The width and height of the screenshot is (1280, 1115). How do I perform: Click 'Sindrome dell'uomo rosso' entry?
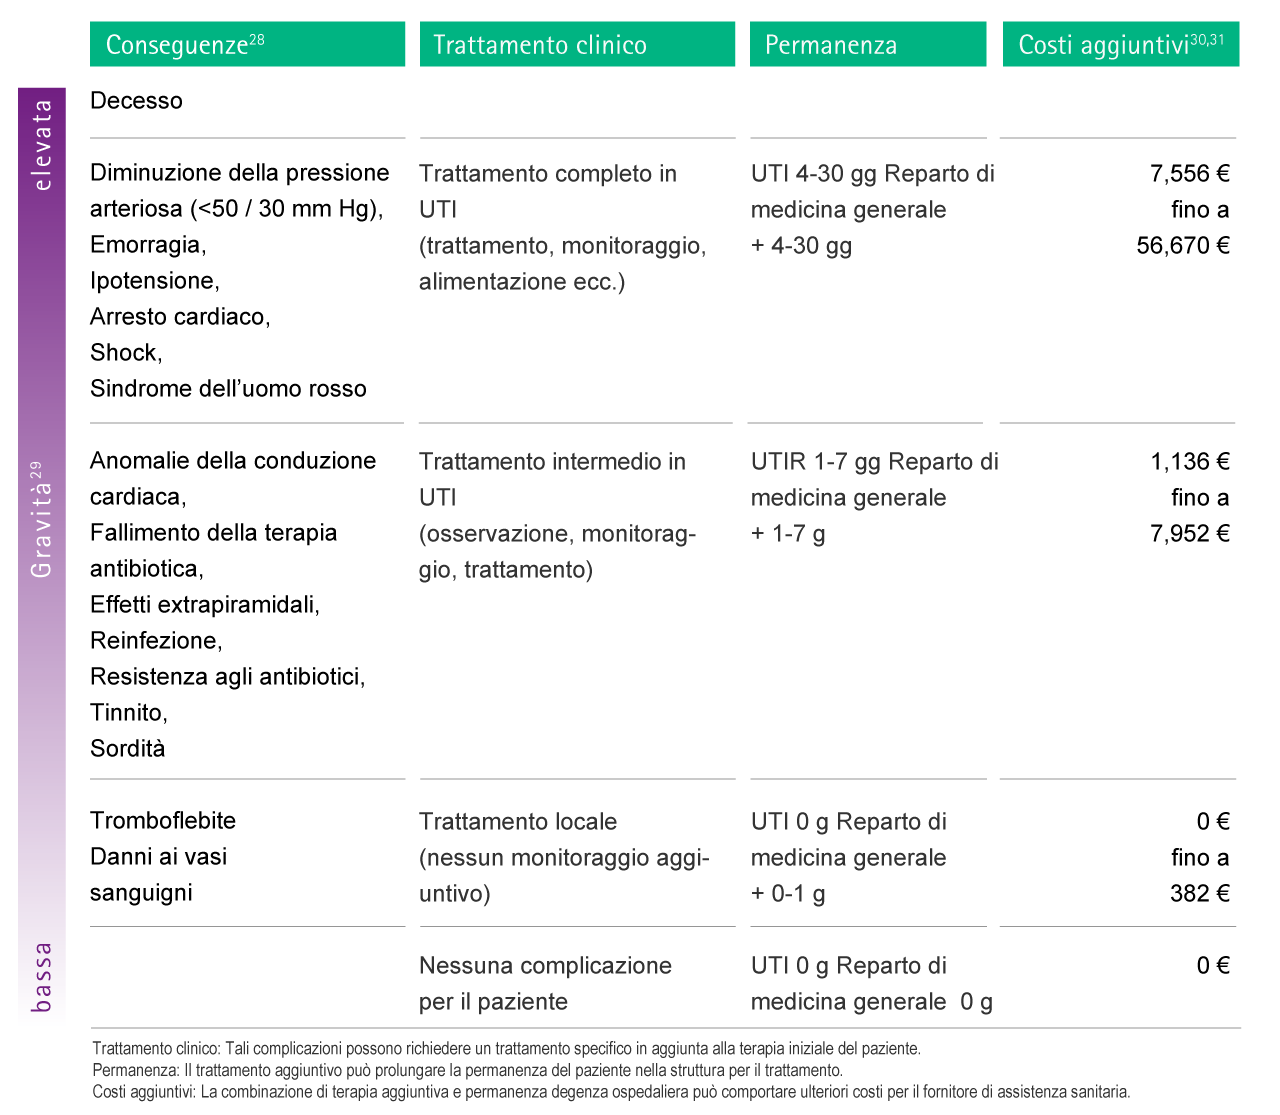tap(228, 389)
